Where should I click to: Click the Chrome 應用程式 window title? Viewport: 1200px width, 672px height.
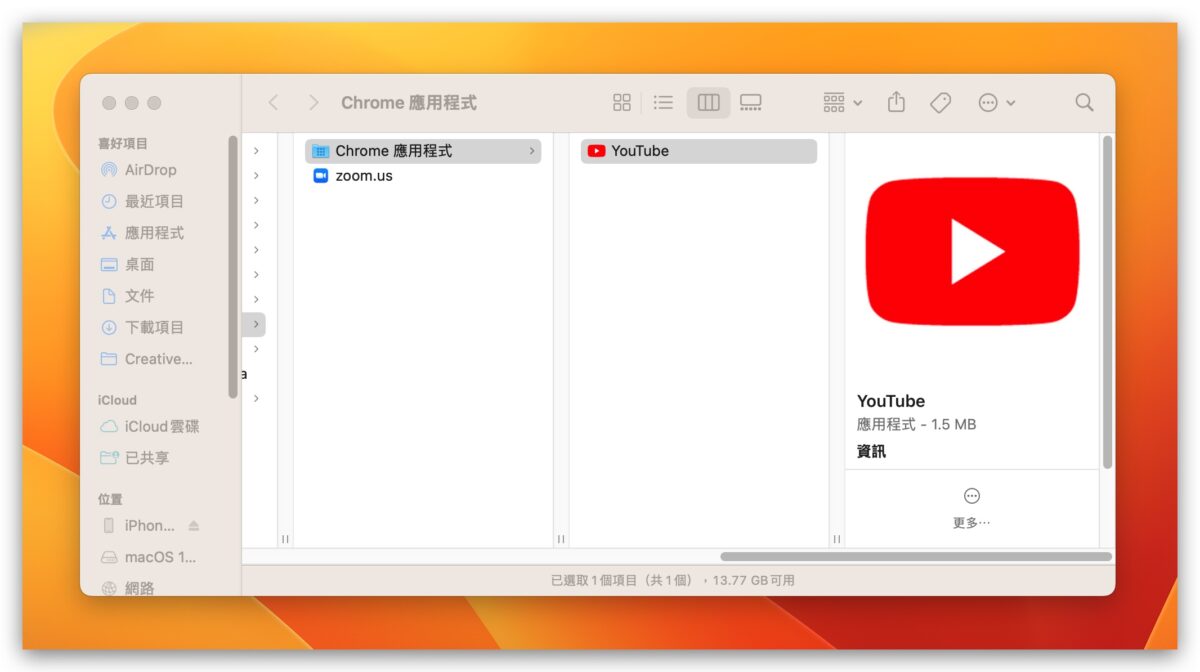coord(409,103)
